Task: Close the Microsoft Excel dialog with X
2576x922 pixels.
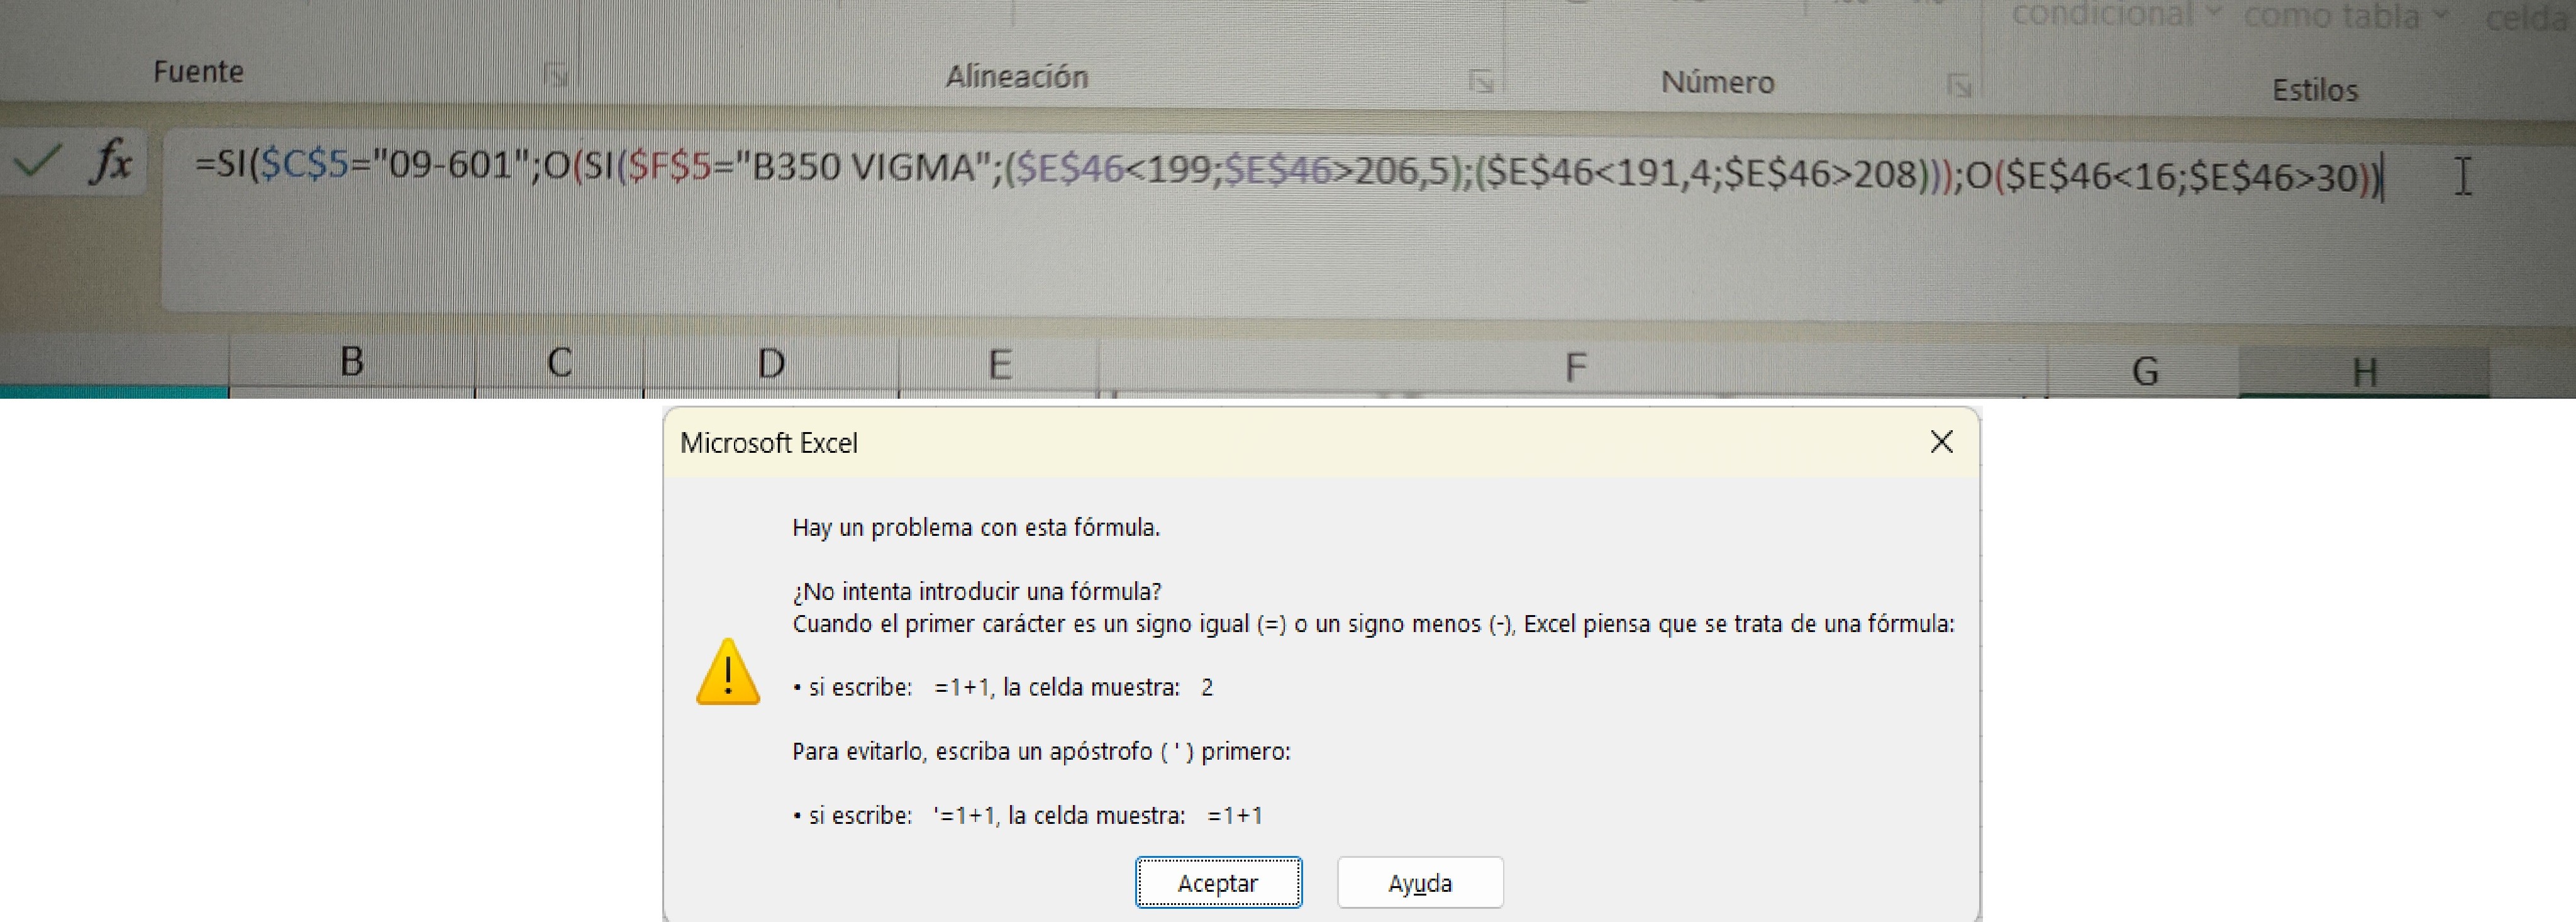Action: (x=1941, y=442)
